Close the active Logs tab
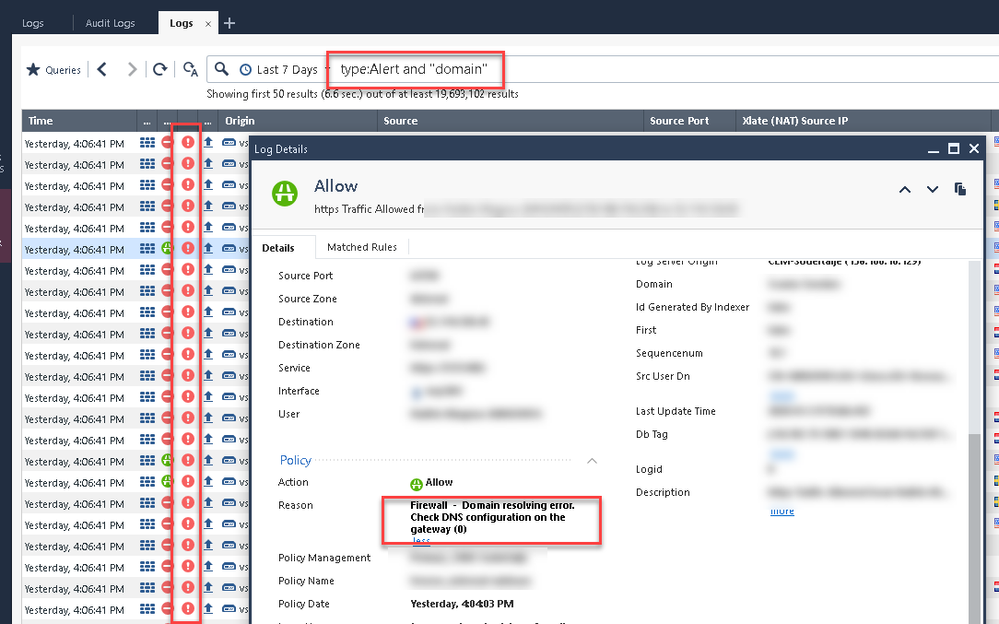The image size is (999, 624). [207, 23]
